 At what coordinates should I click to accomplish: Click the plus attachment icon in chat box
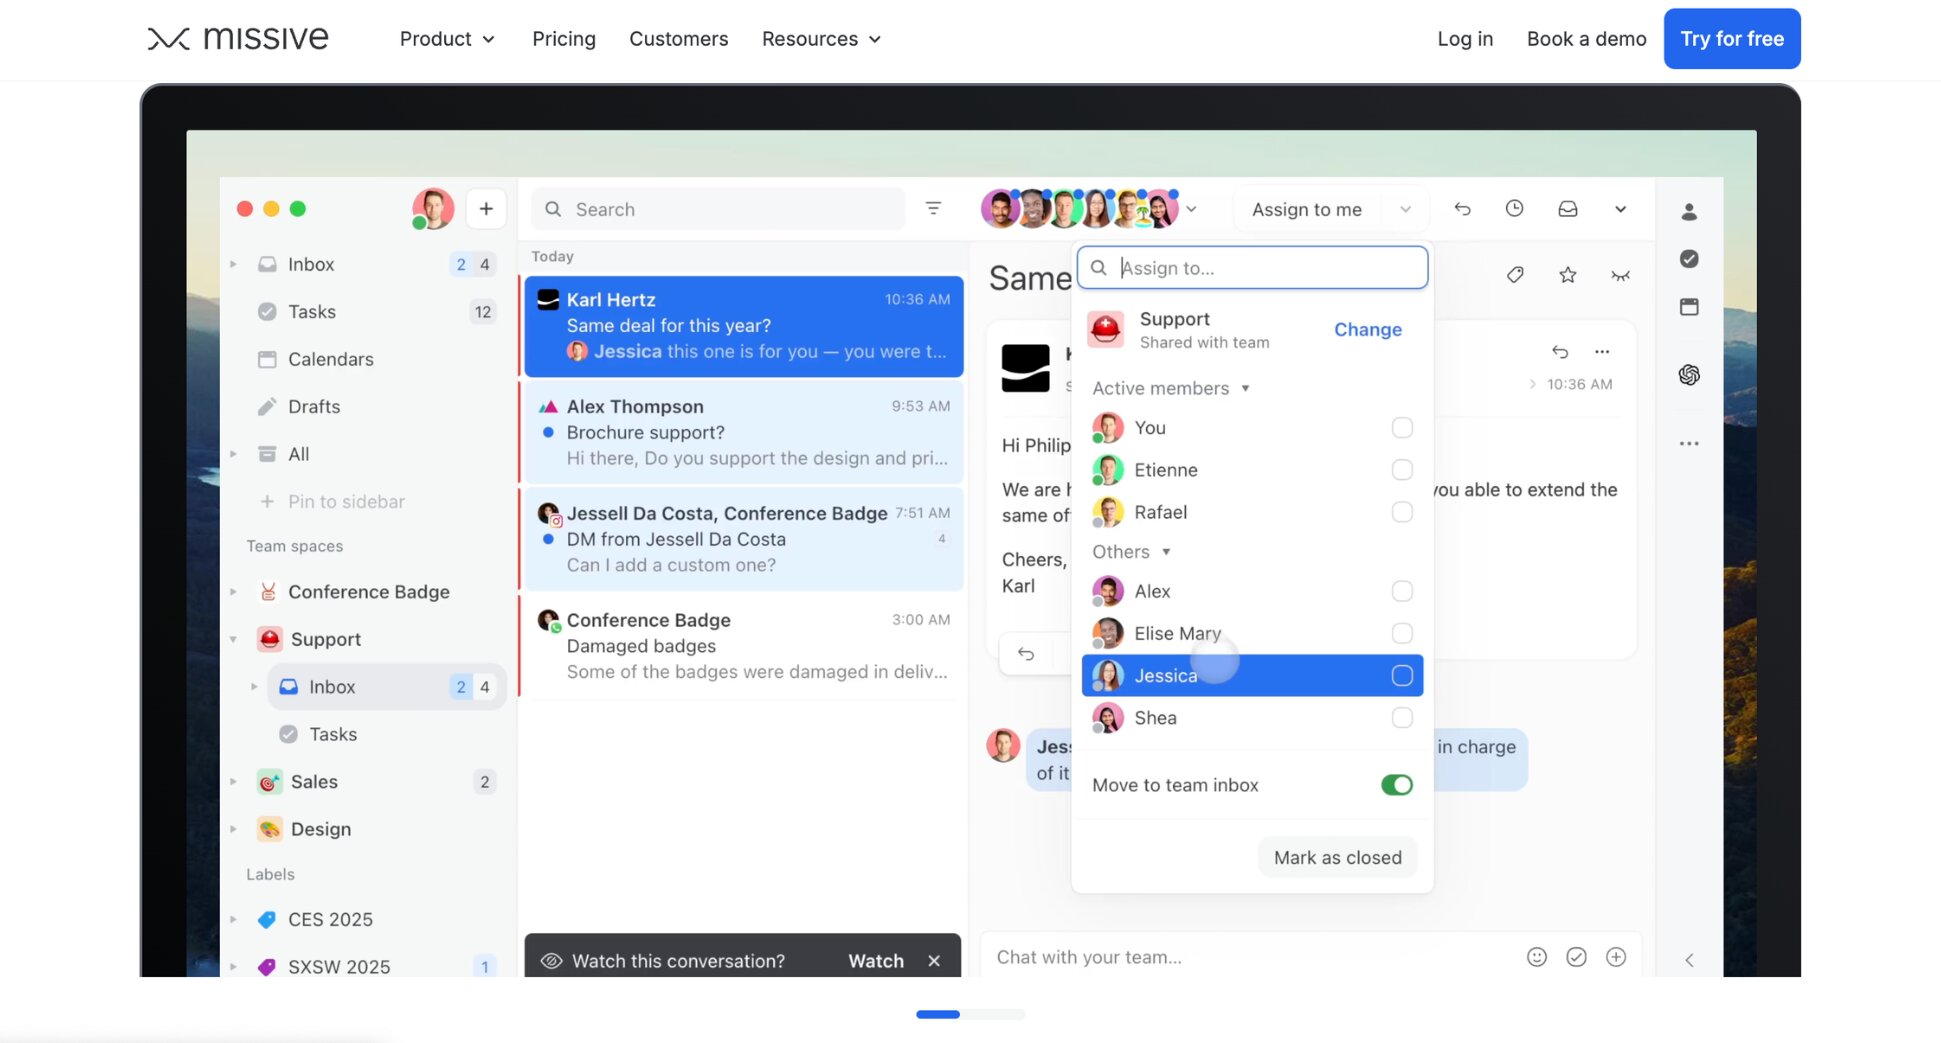[1616, 957]
